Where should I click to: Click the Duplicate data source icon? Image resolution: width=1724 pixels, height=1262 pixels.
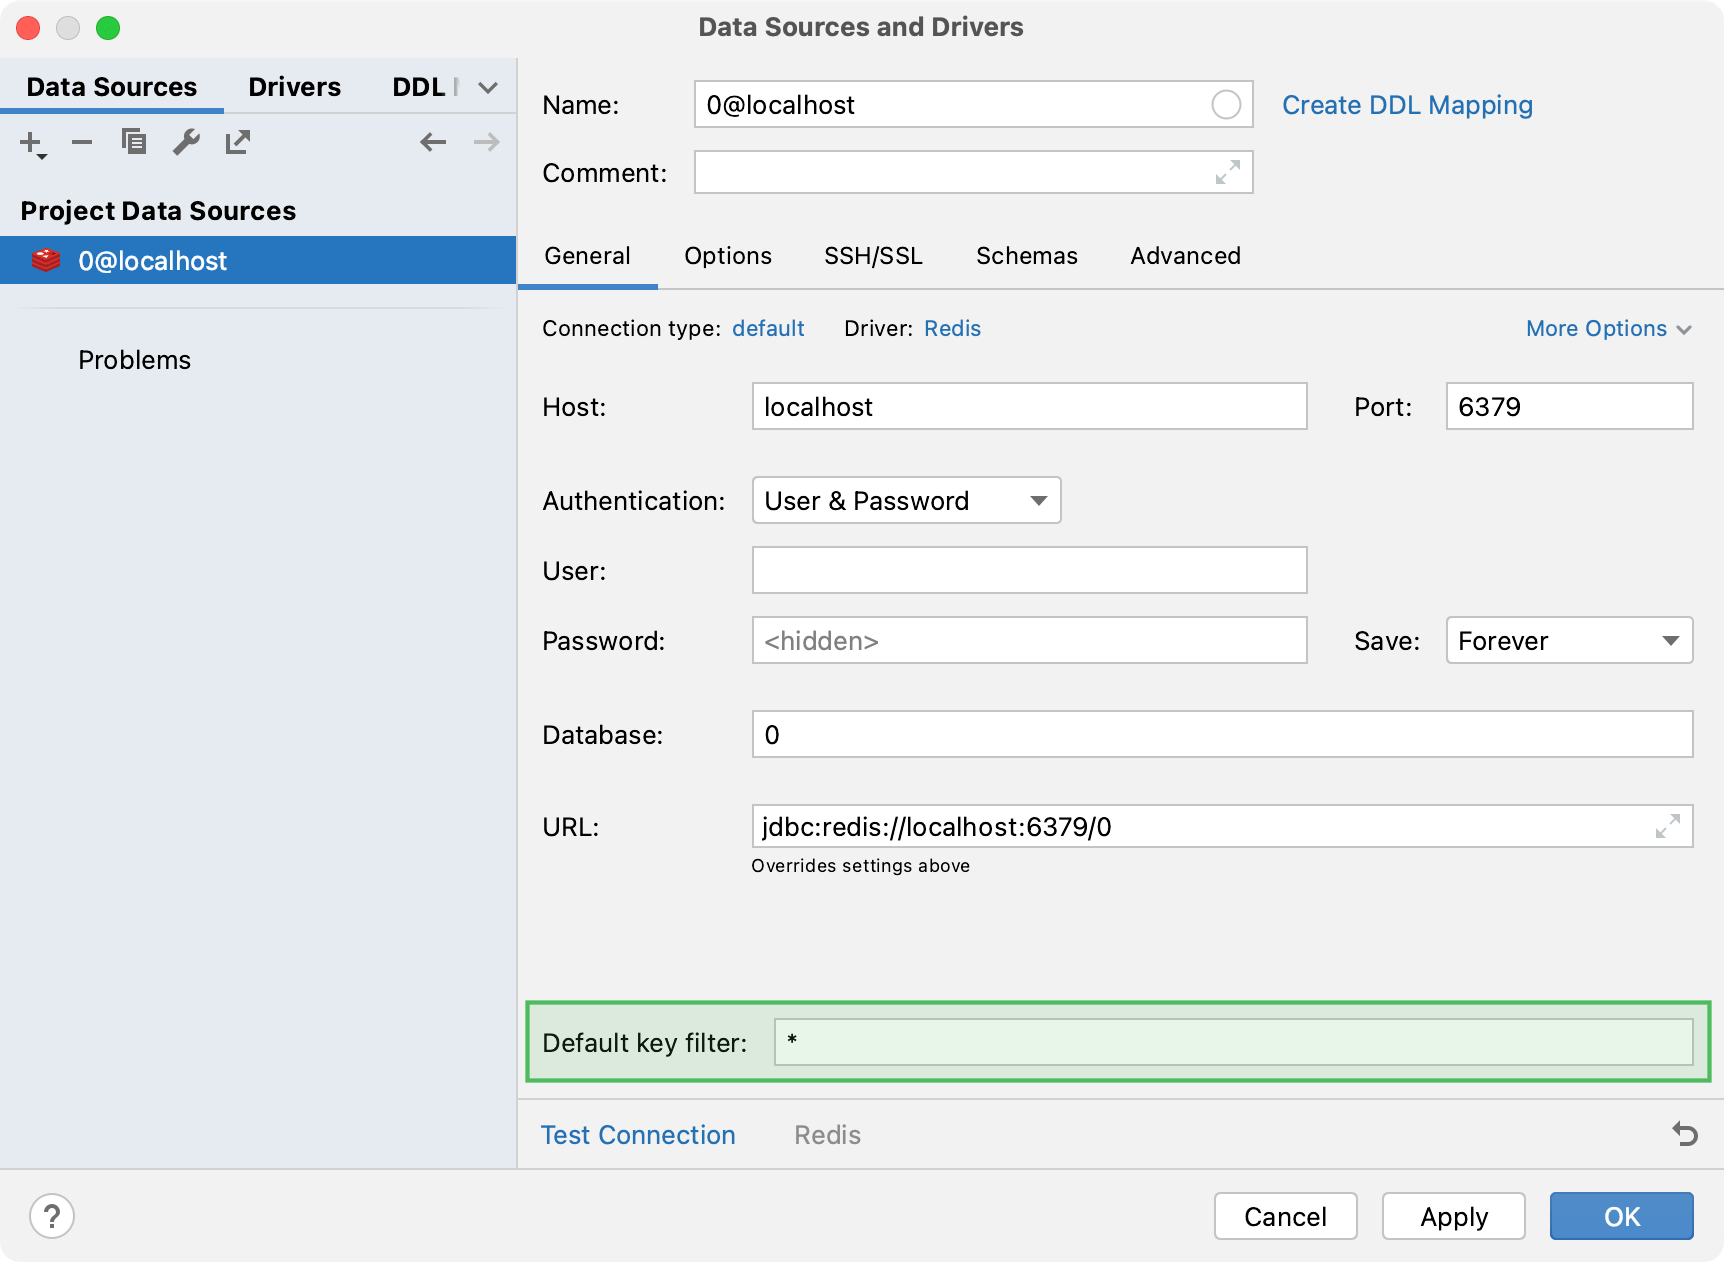point(134,143)
